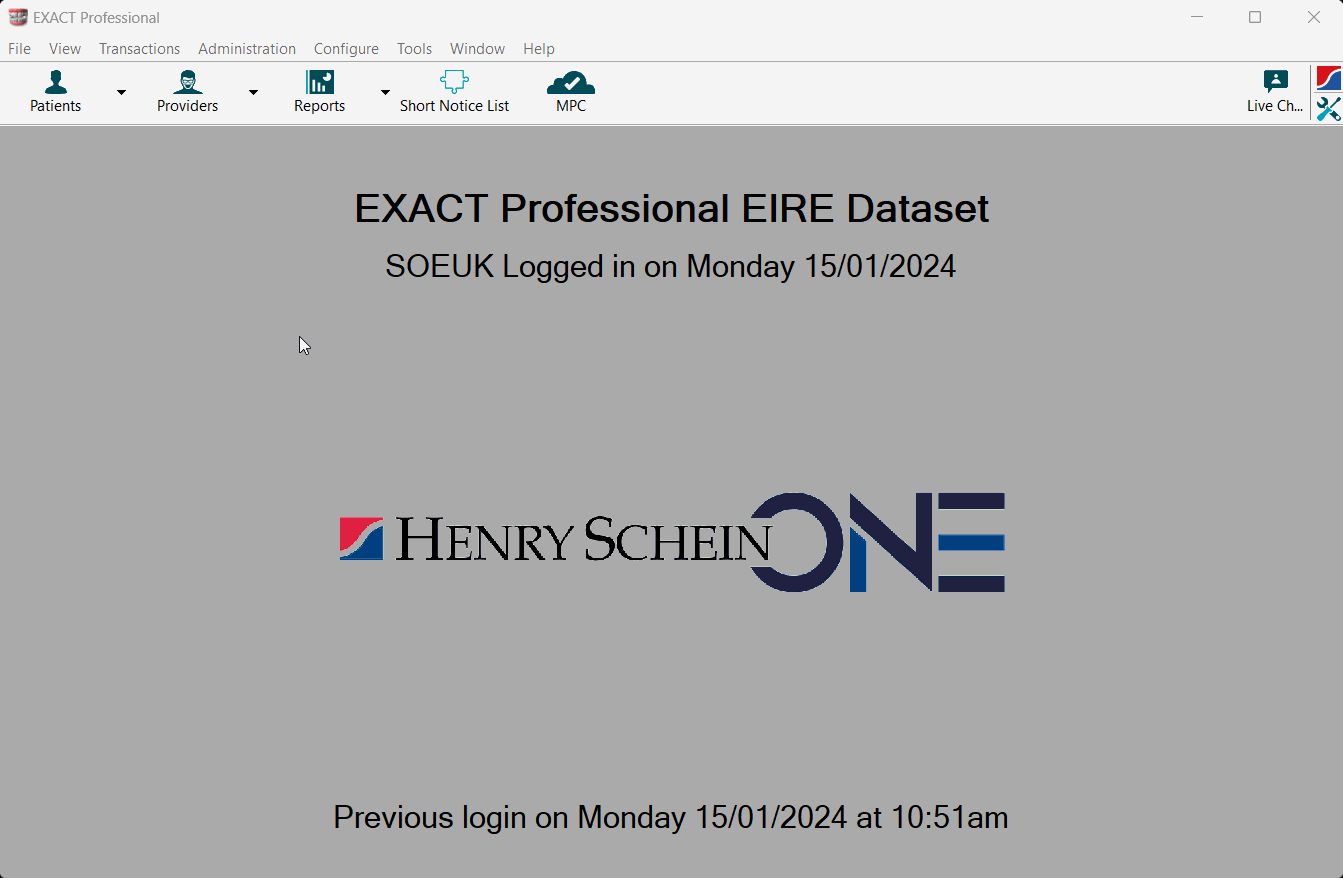Click the 'Previous login on Monday' text
This screenshot has height=878, width=1343.
pyautogui.click(x=509, y=817)
